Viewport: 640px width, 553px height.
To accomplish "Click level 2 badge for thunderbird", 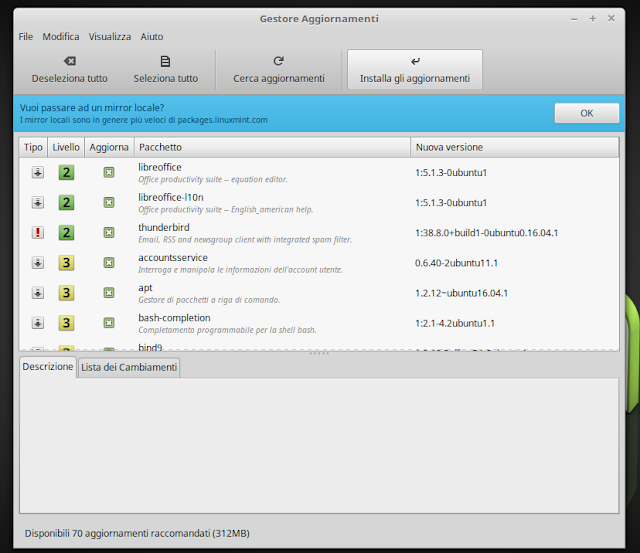I will [66, 233].
